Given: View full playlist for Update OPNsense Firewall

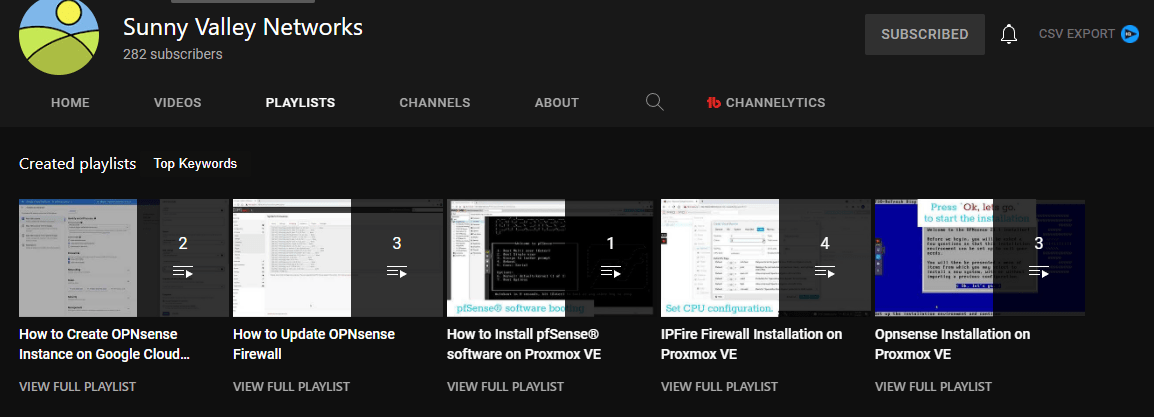Looking at the screenshot, I should (291, 386).
